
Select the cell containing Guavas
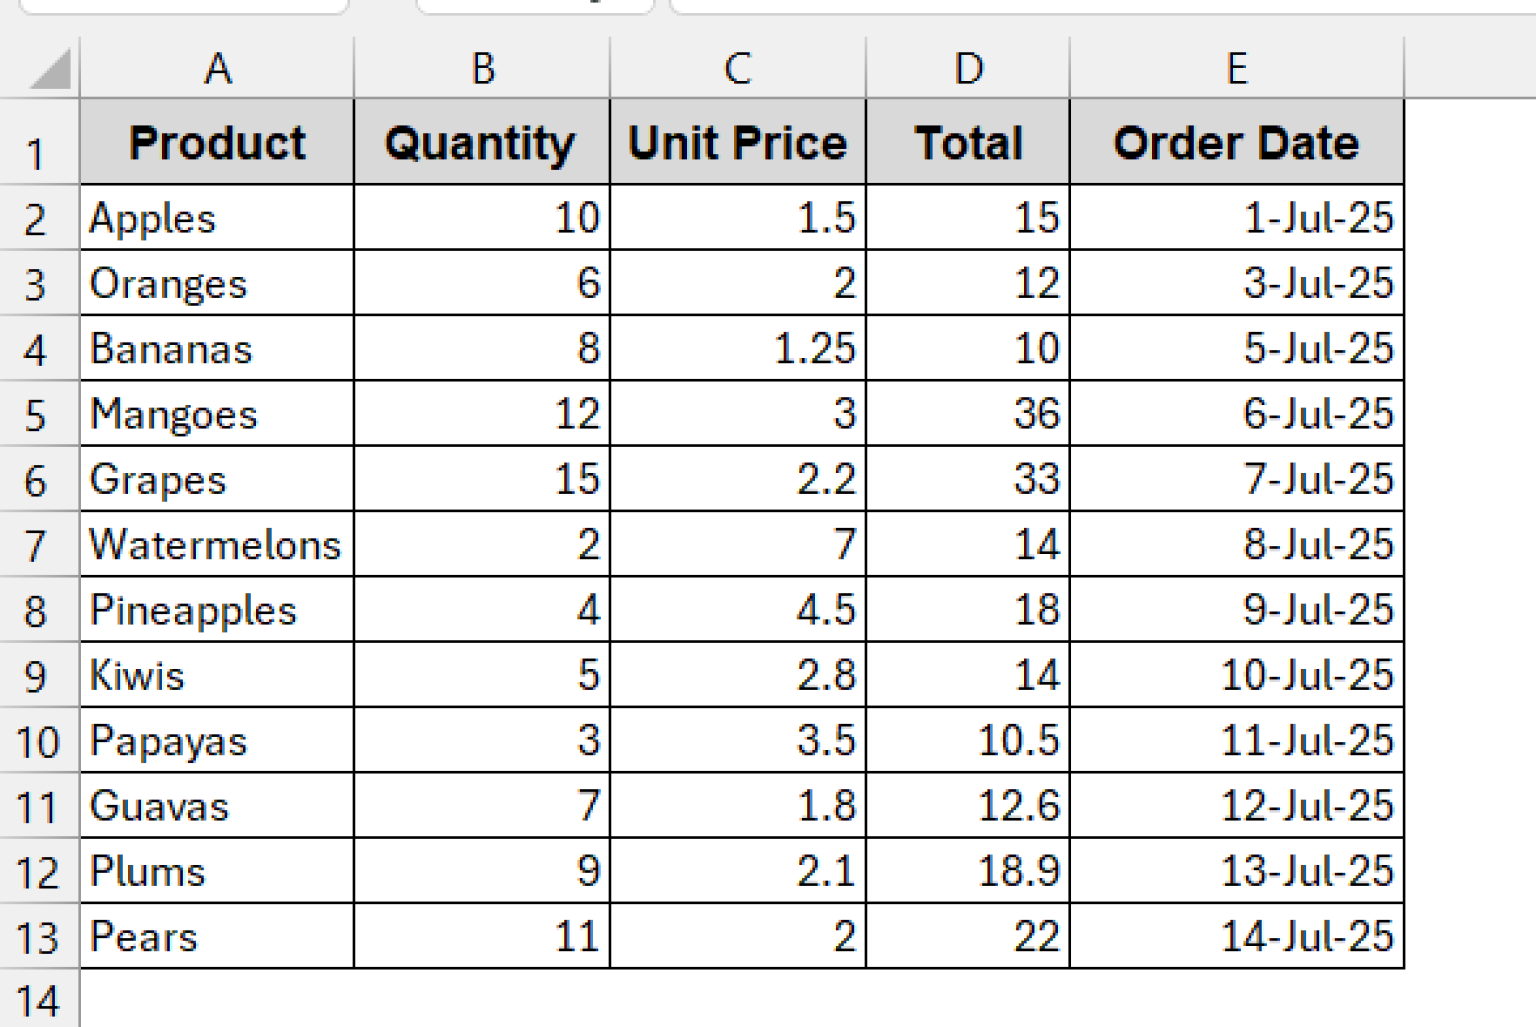point(216,806)
